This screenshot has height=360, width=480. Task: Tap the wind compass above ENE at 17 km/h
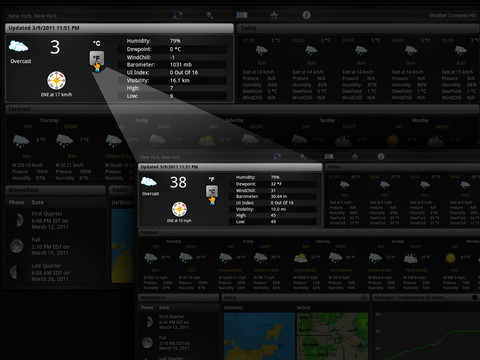click(56, 80)
